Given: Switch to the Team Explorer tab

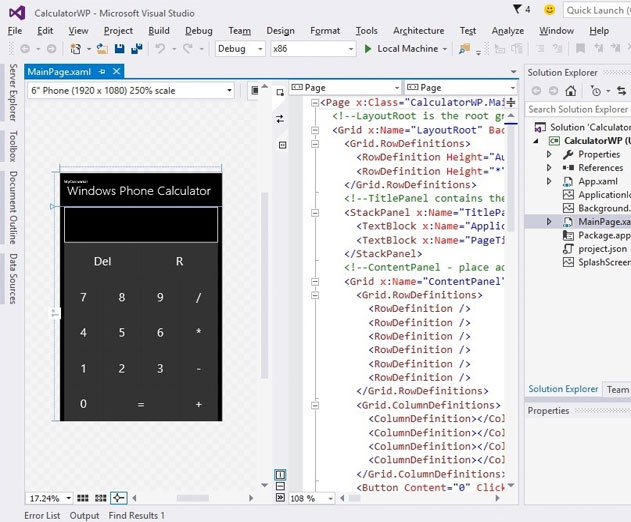Looking at the screenshot, I should (617, 390).
